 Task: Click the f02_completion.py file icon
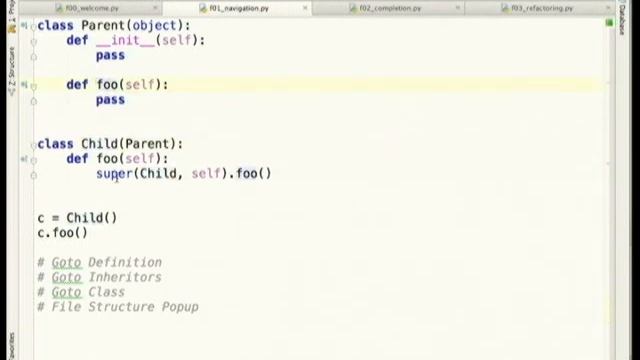[353, 8]
